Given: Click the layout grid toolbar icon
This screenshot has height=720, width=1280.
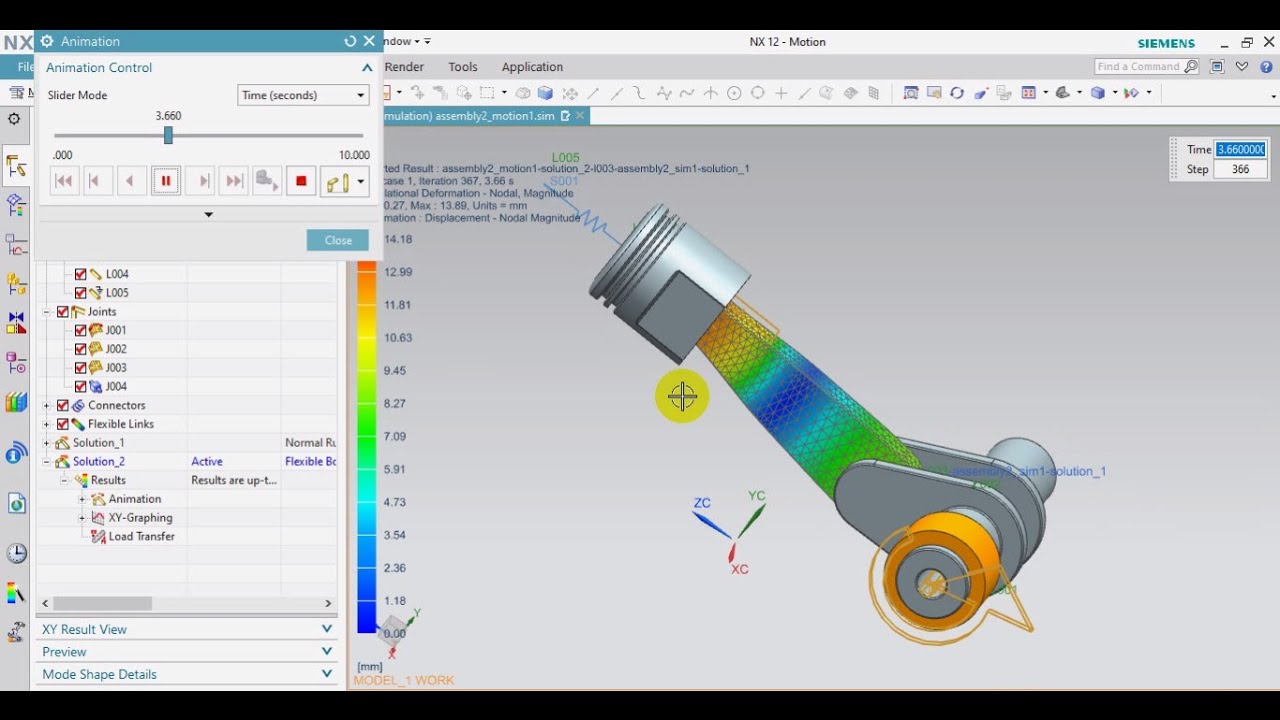Looking at the screenshot, I should [1028, 93].
